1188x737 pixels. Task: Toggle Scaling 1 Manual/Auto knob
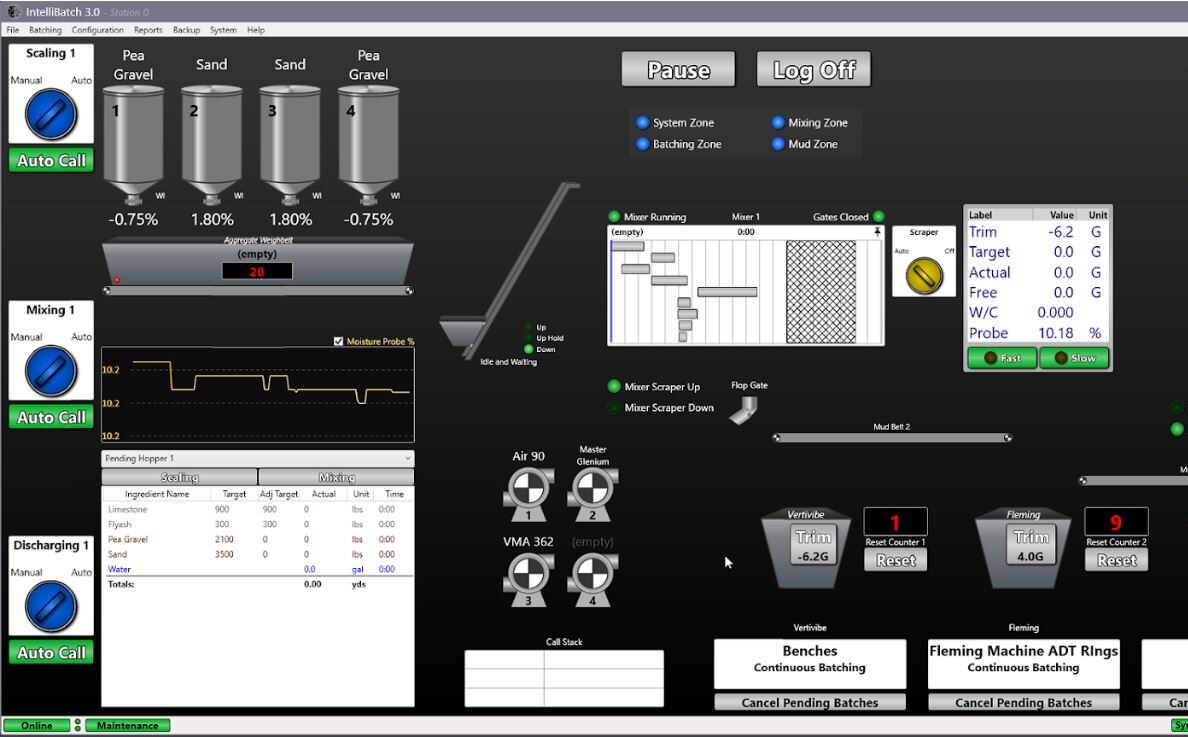pyautogui.click(x=51, y=114)
